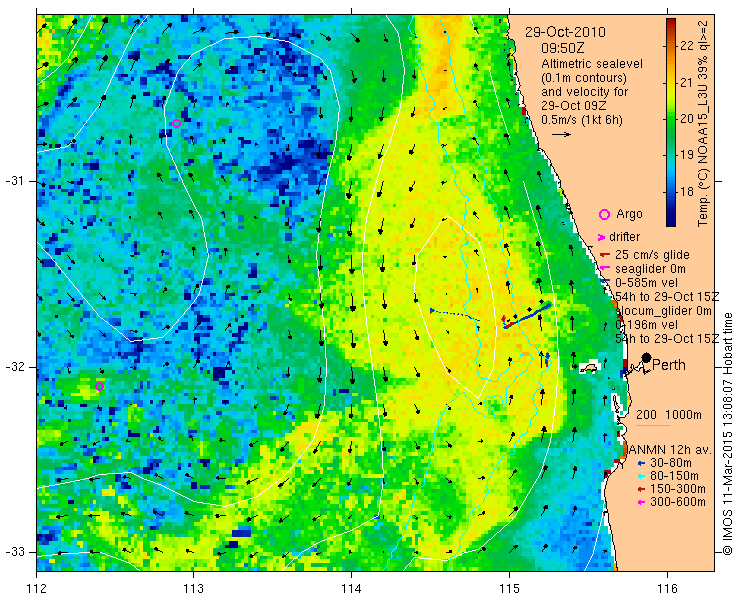Screen dimensions: 740x600
Task: Click the 200 1000m depth label
Action: pos(669,415)
